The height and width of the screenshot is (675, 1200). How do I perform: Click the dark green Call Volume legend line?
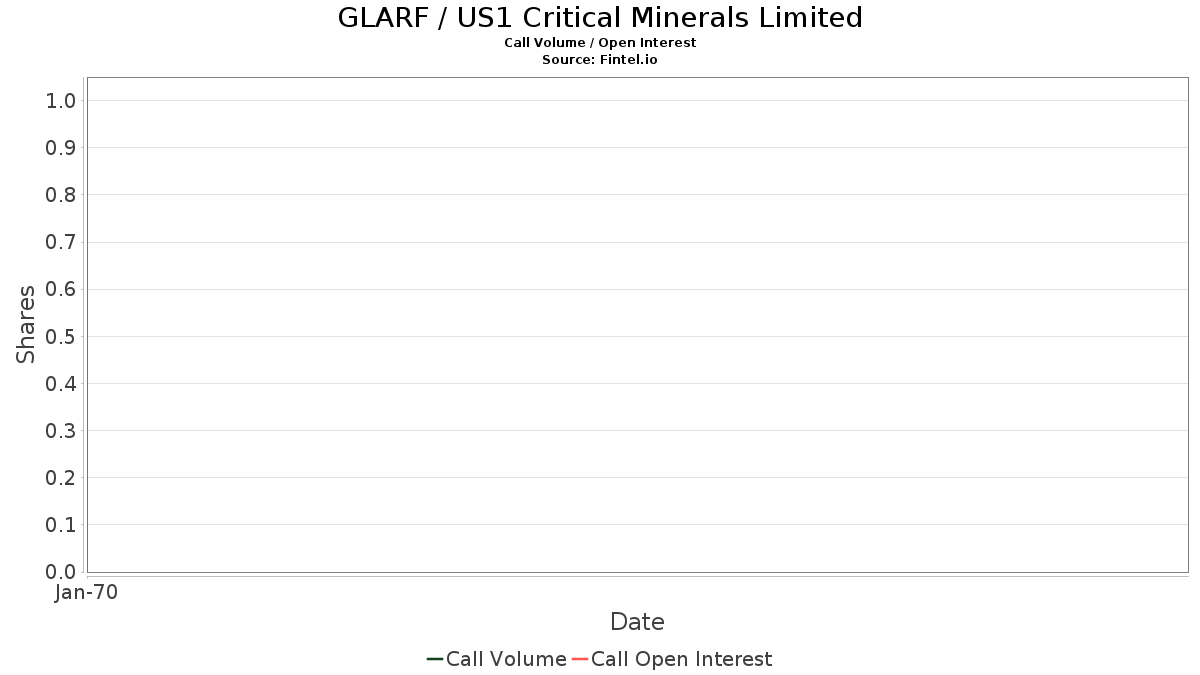pyautogui.click(x=435, y=659)
